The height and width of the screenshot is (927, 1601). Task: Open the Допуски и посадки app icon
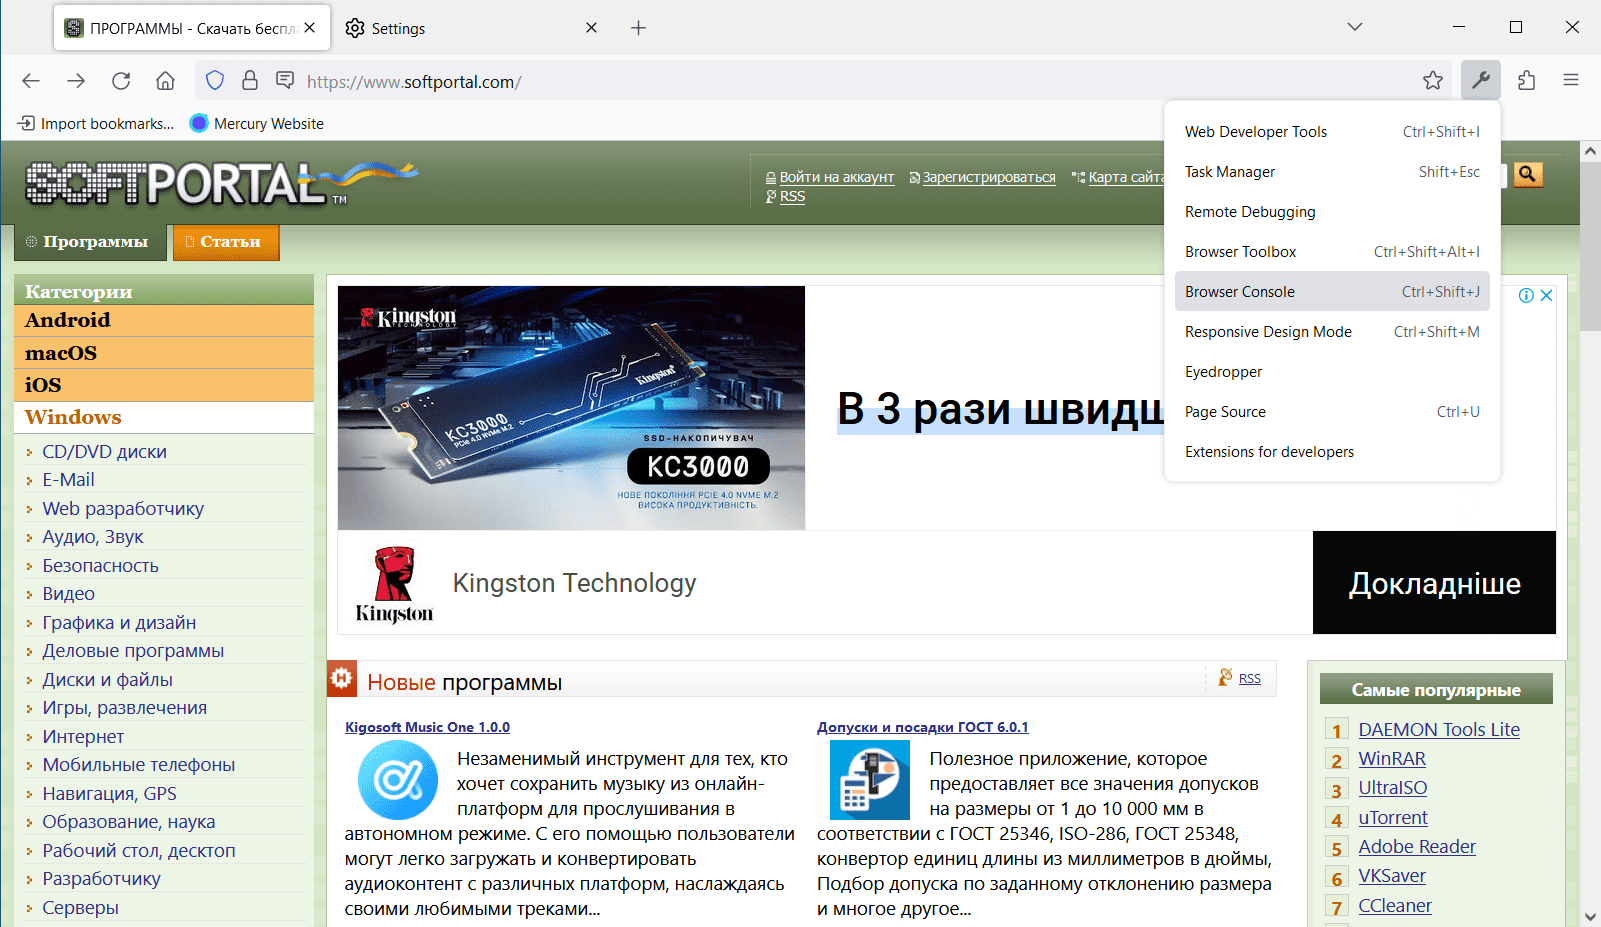(870, 780)
